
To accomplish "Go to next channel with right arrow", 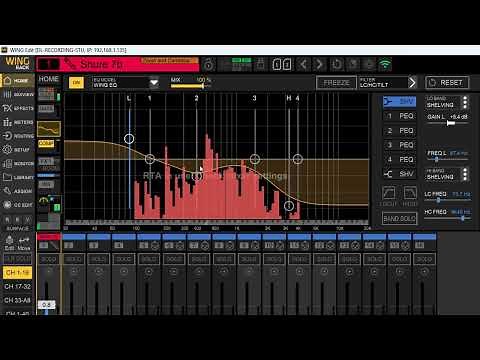I will [x=319, y=64].
